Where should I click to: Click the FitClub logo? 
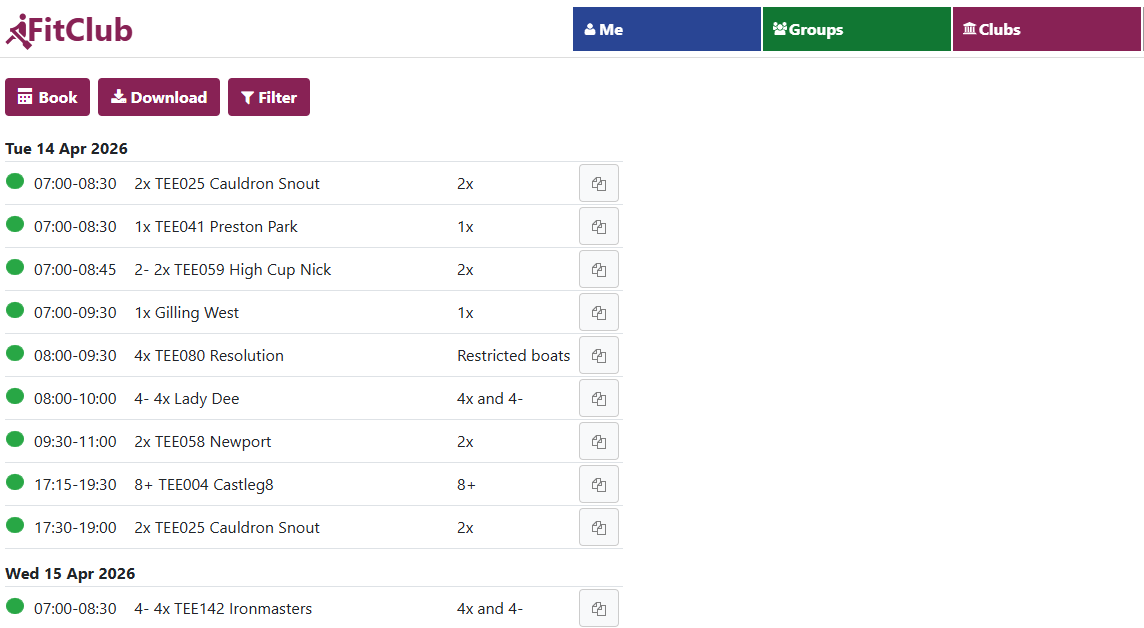69,31
